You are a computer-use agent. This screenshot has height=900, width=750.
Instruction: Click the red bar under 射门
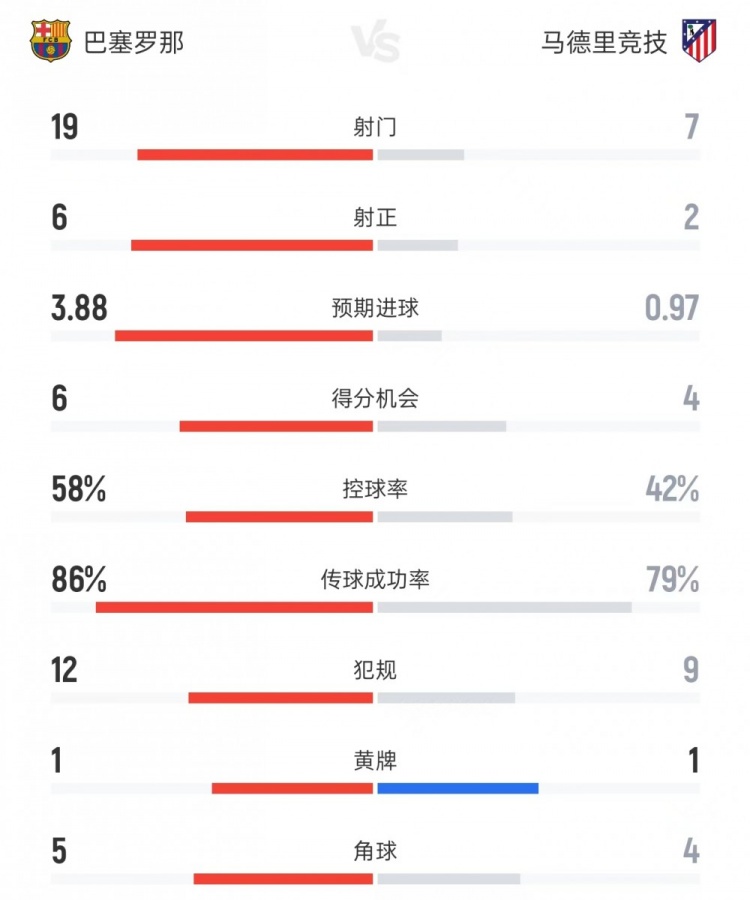pos(255,155)
